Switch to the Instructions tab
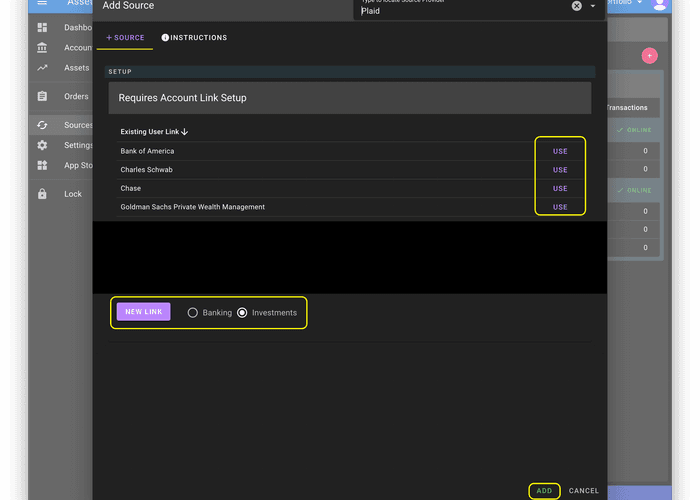700x500 pixels. tap(194, 38)
